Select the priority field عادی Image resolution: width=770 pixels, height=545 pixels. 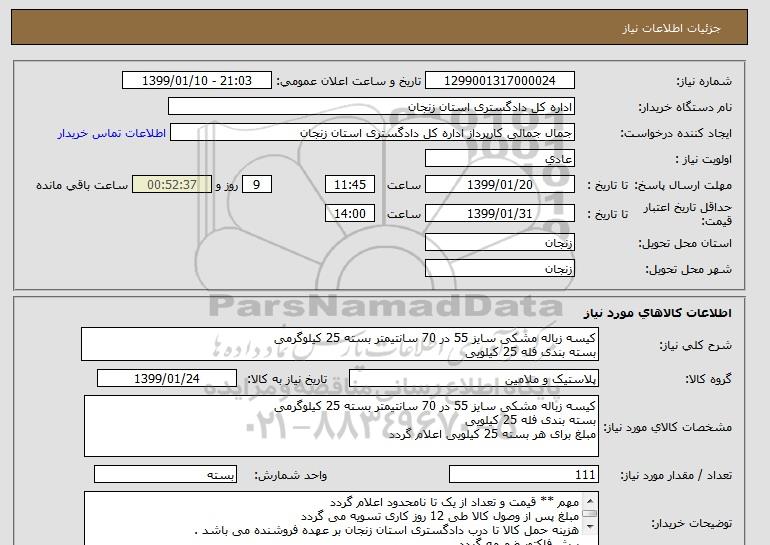[x=499, y=159]
